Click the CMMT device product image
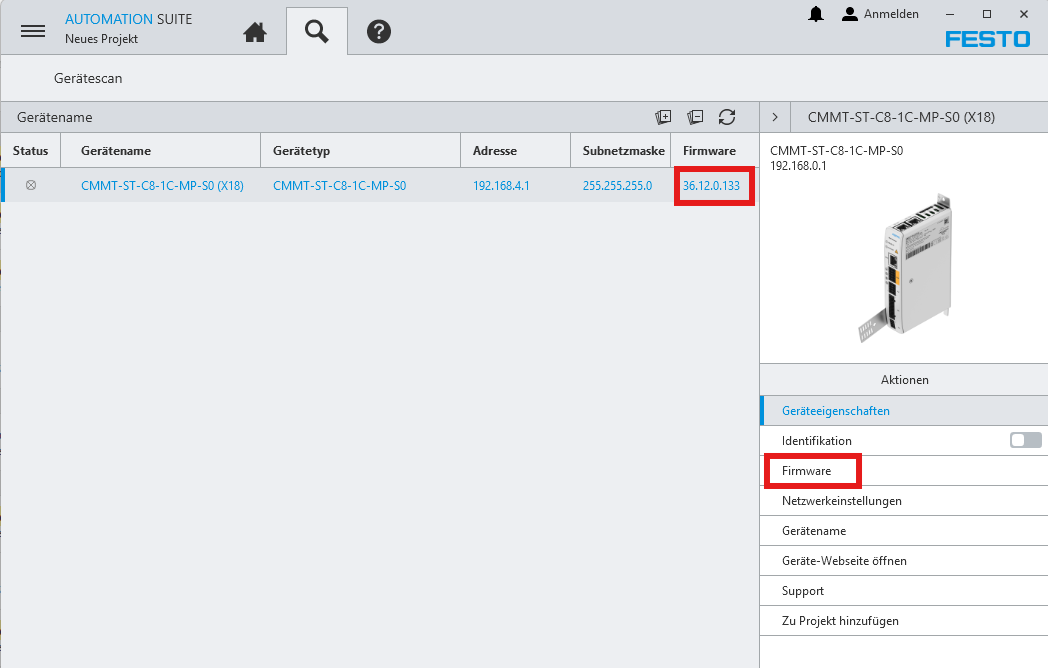The width and height of the screenshot is (1048, 668). [906, 267]
